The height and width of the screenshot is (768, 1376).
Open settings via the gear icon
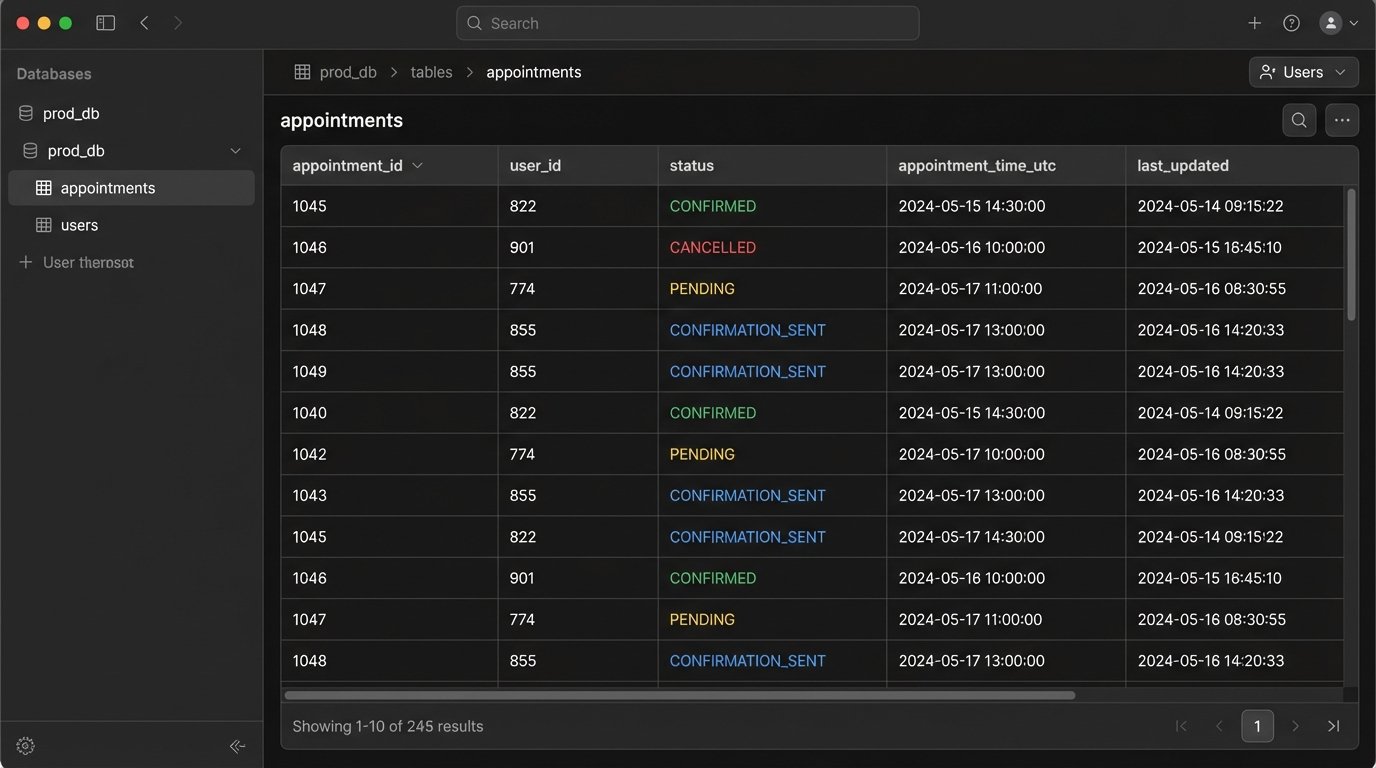(24, 745)
